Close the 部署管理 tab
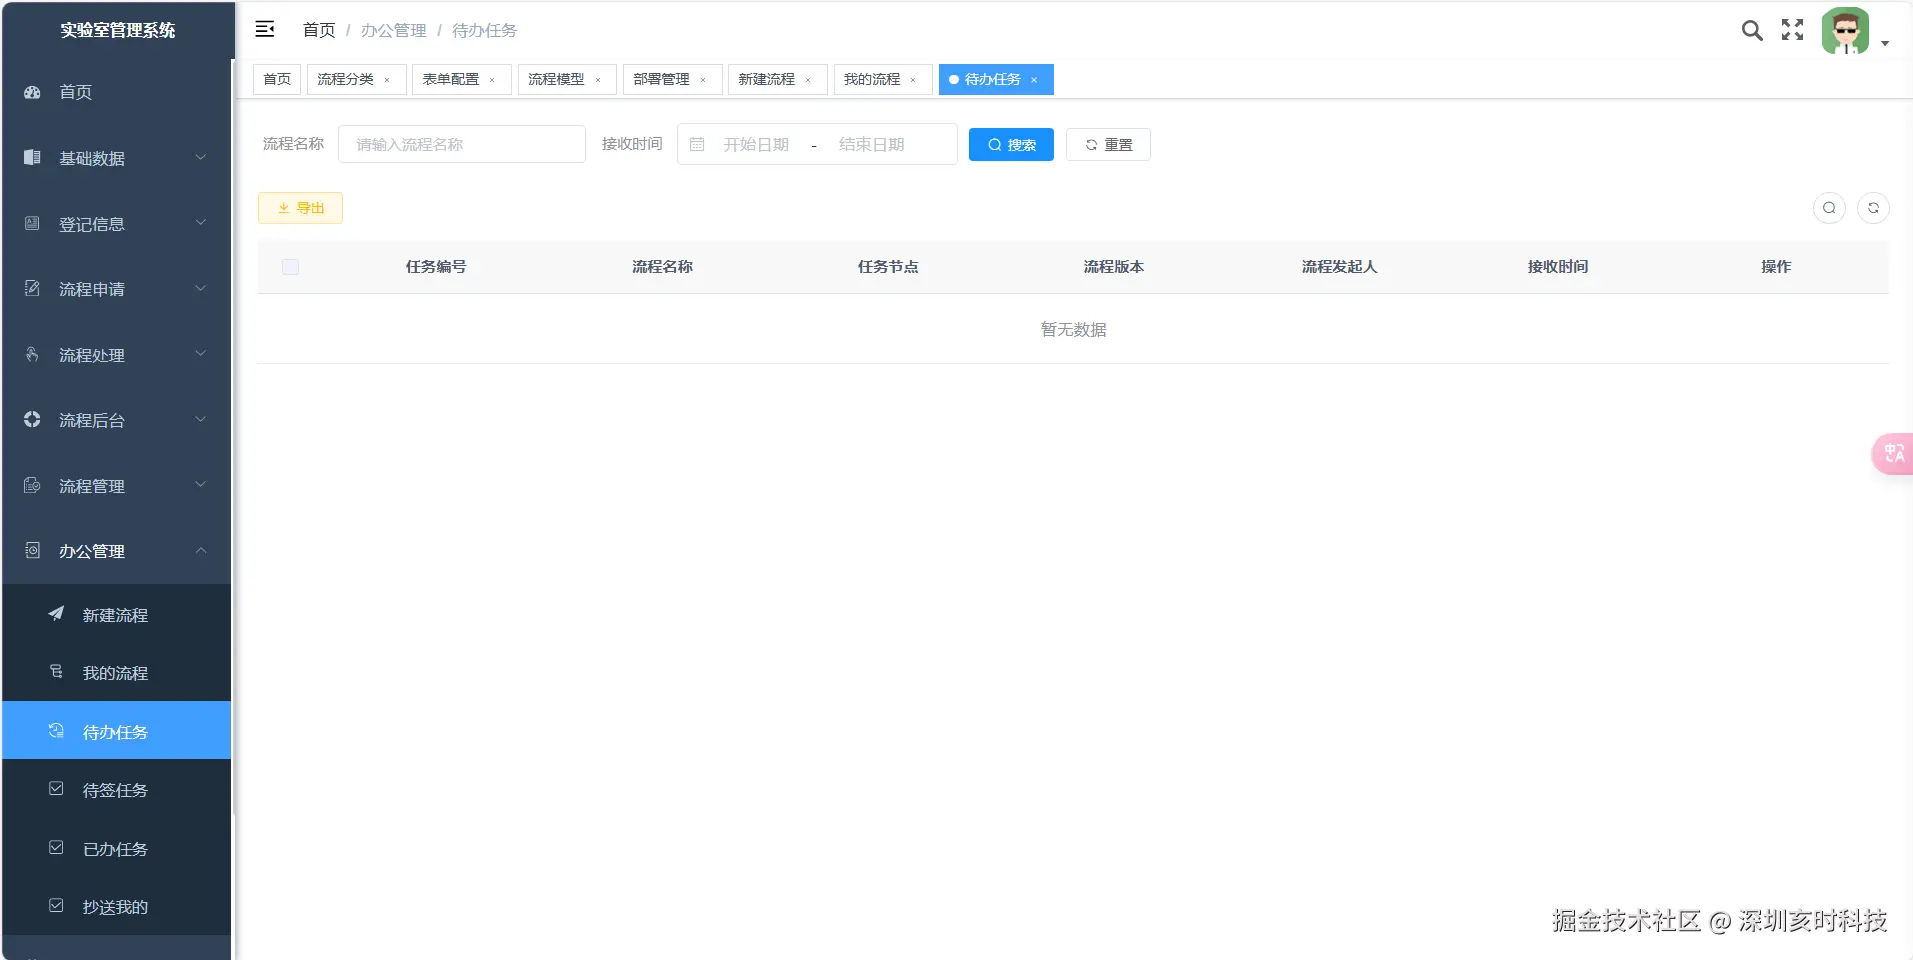 click(x=703, y=80)
